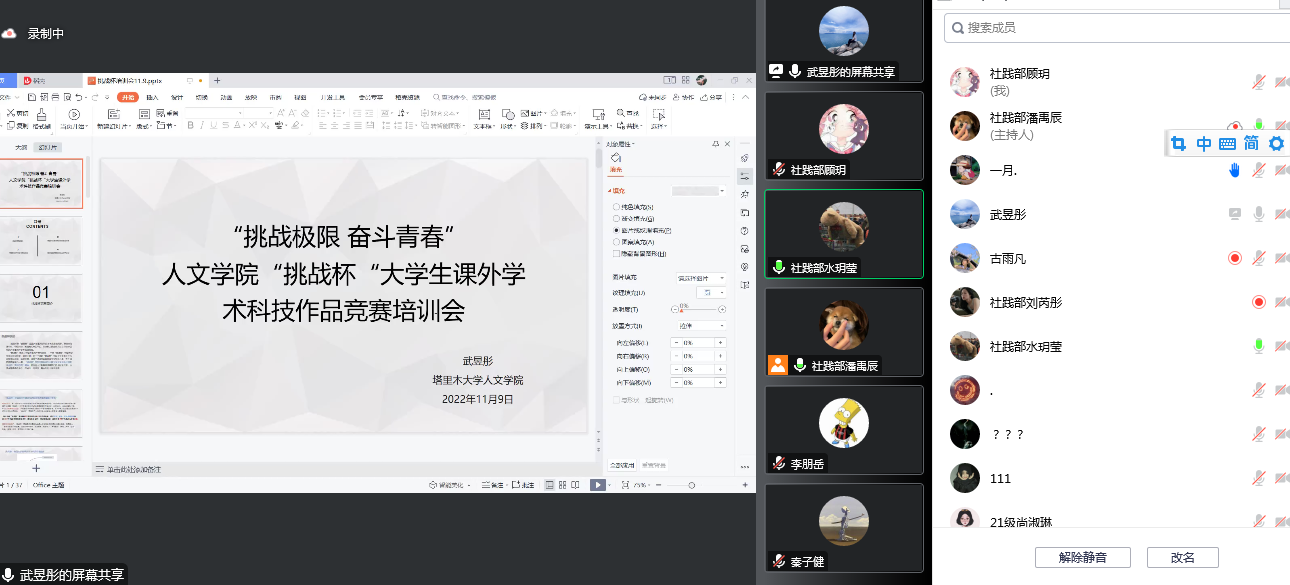
Task: Click the 解除静音 unmute button
Action: click(1083, 557)
